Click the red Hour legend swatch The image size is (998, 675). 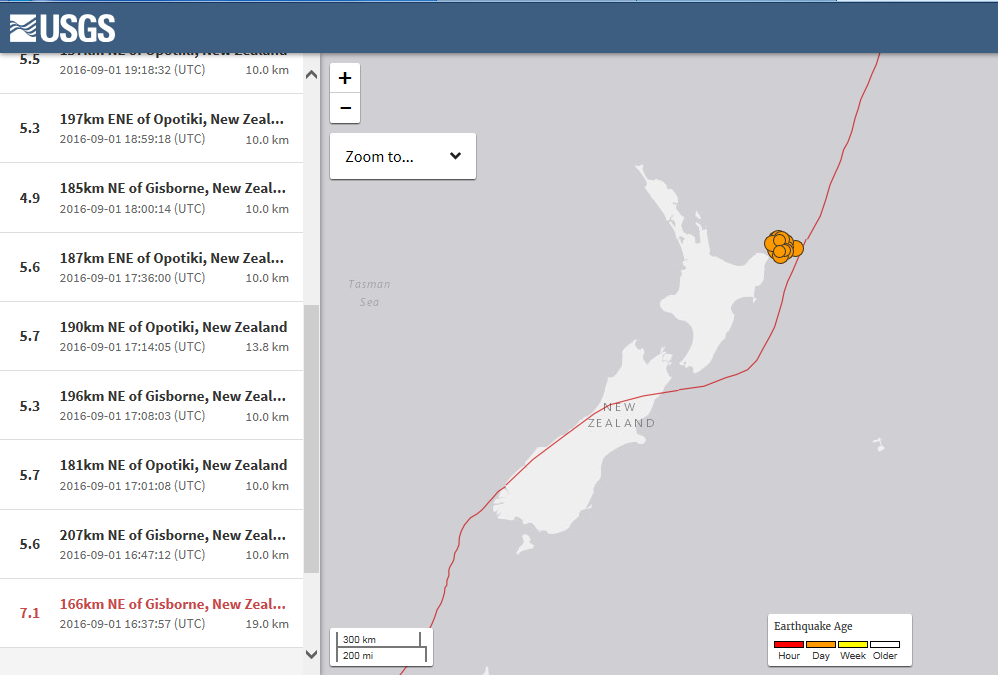pos(789,645)
